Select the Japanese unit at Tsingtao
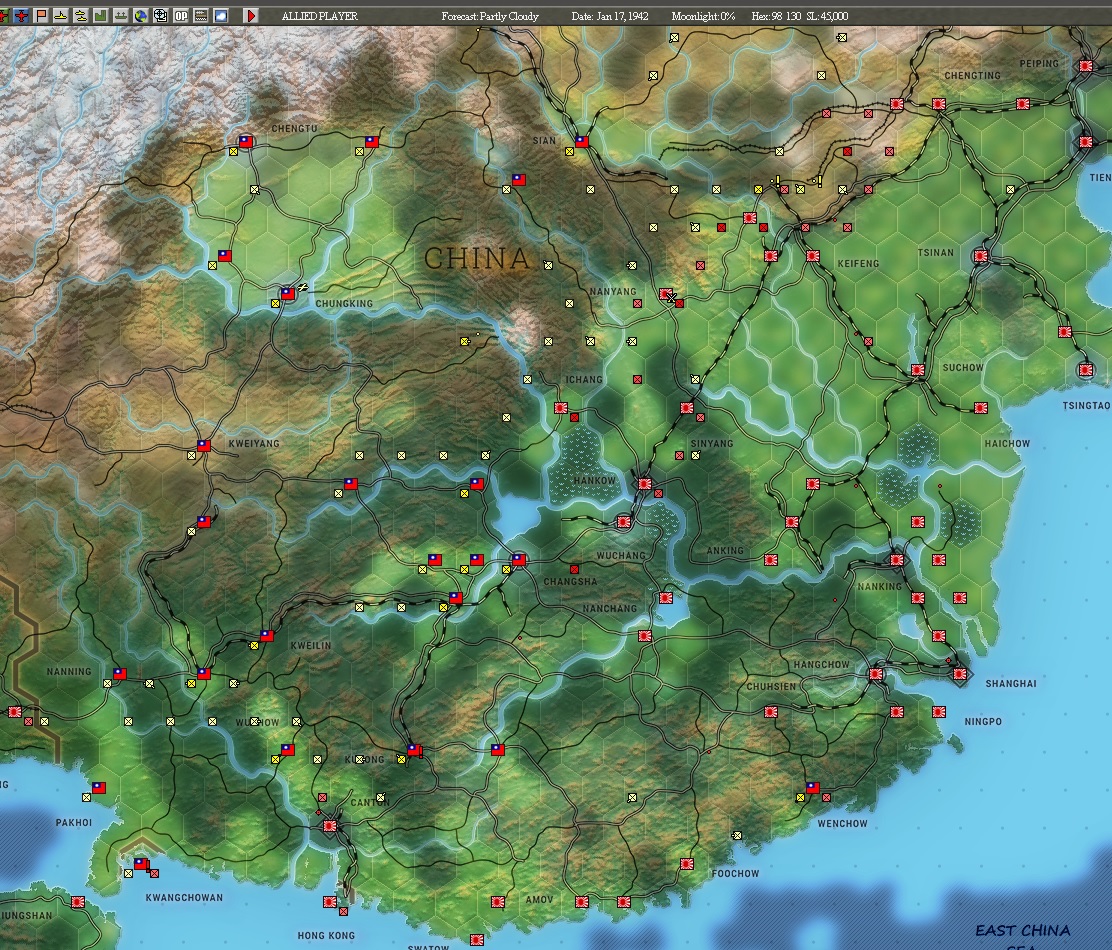 coord(1086,369)
